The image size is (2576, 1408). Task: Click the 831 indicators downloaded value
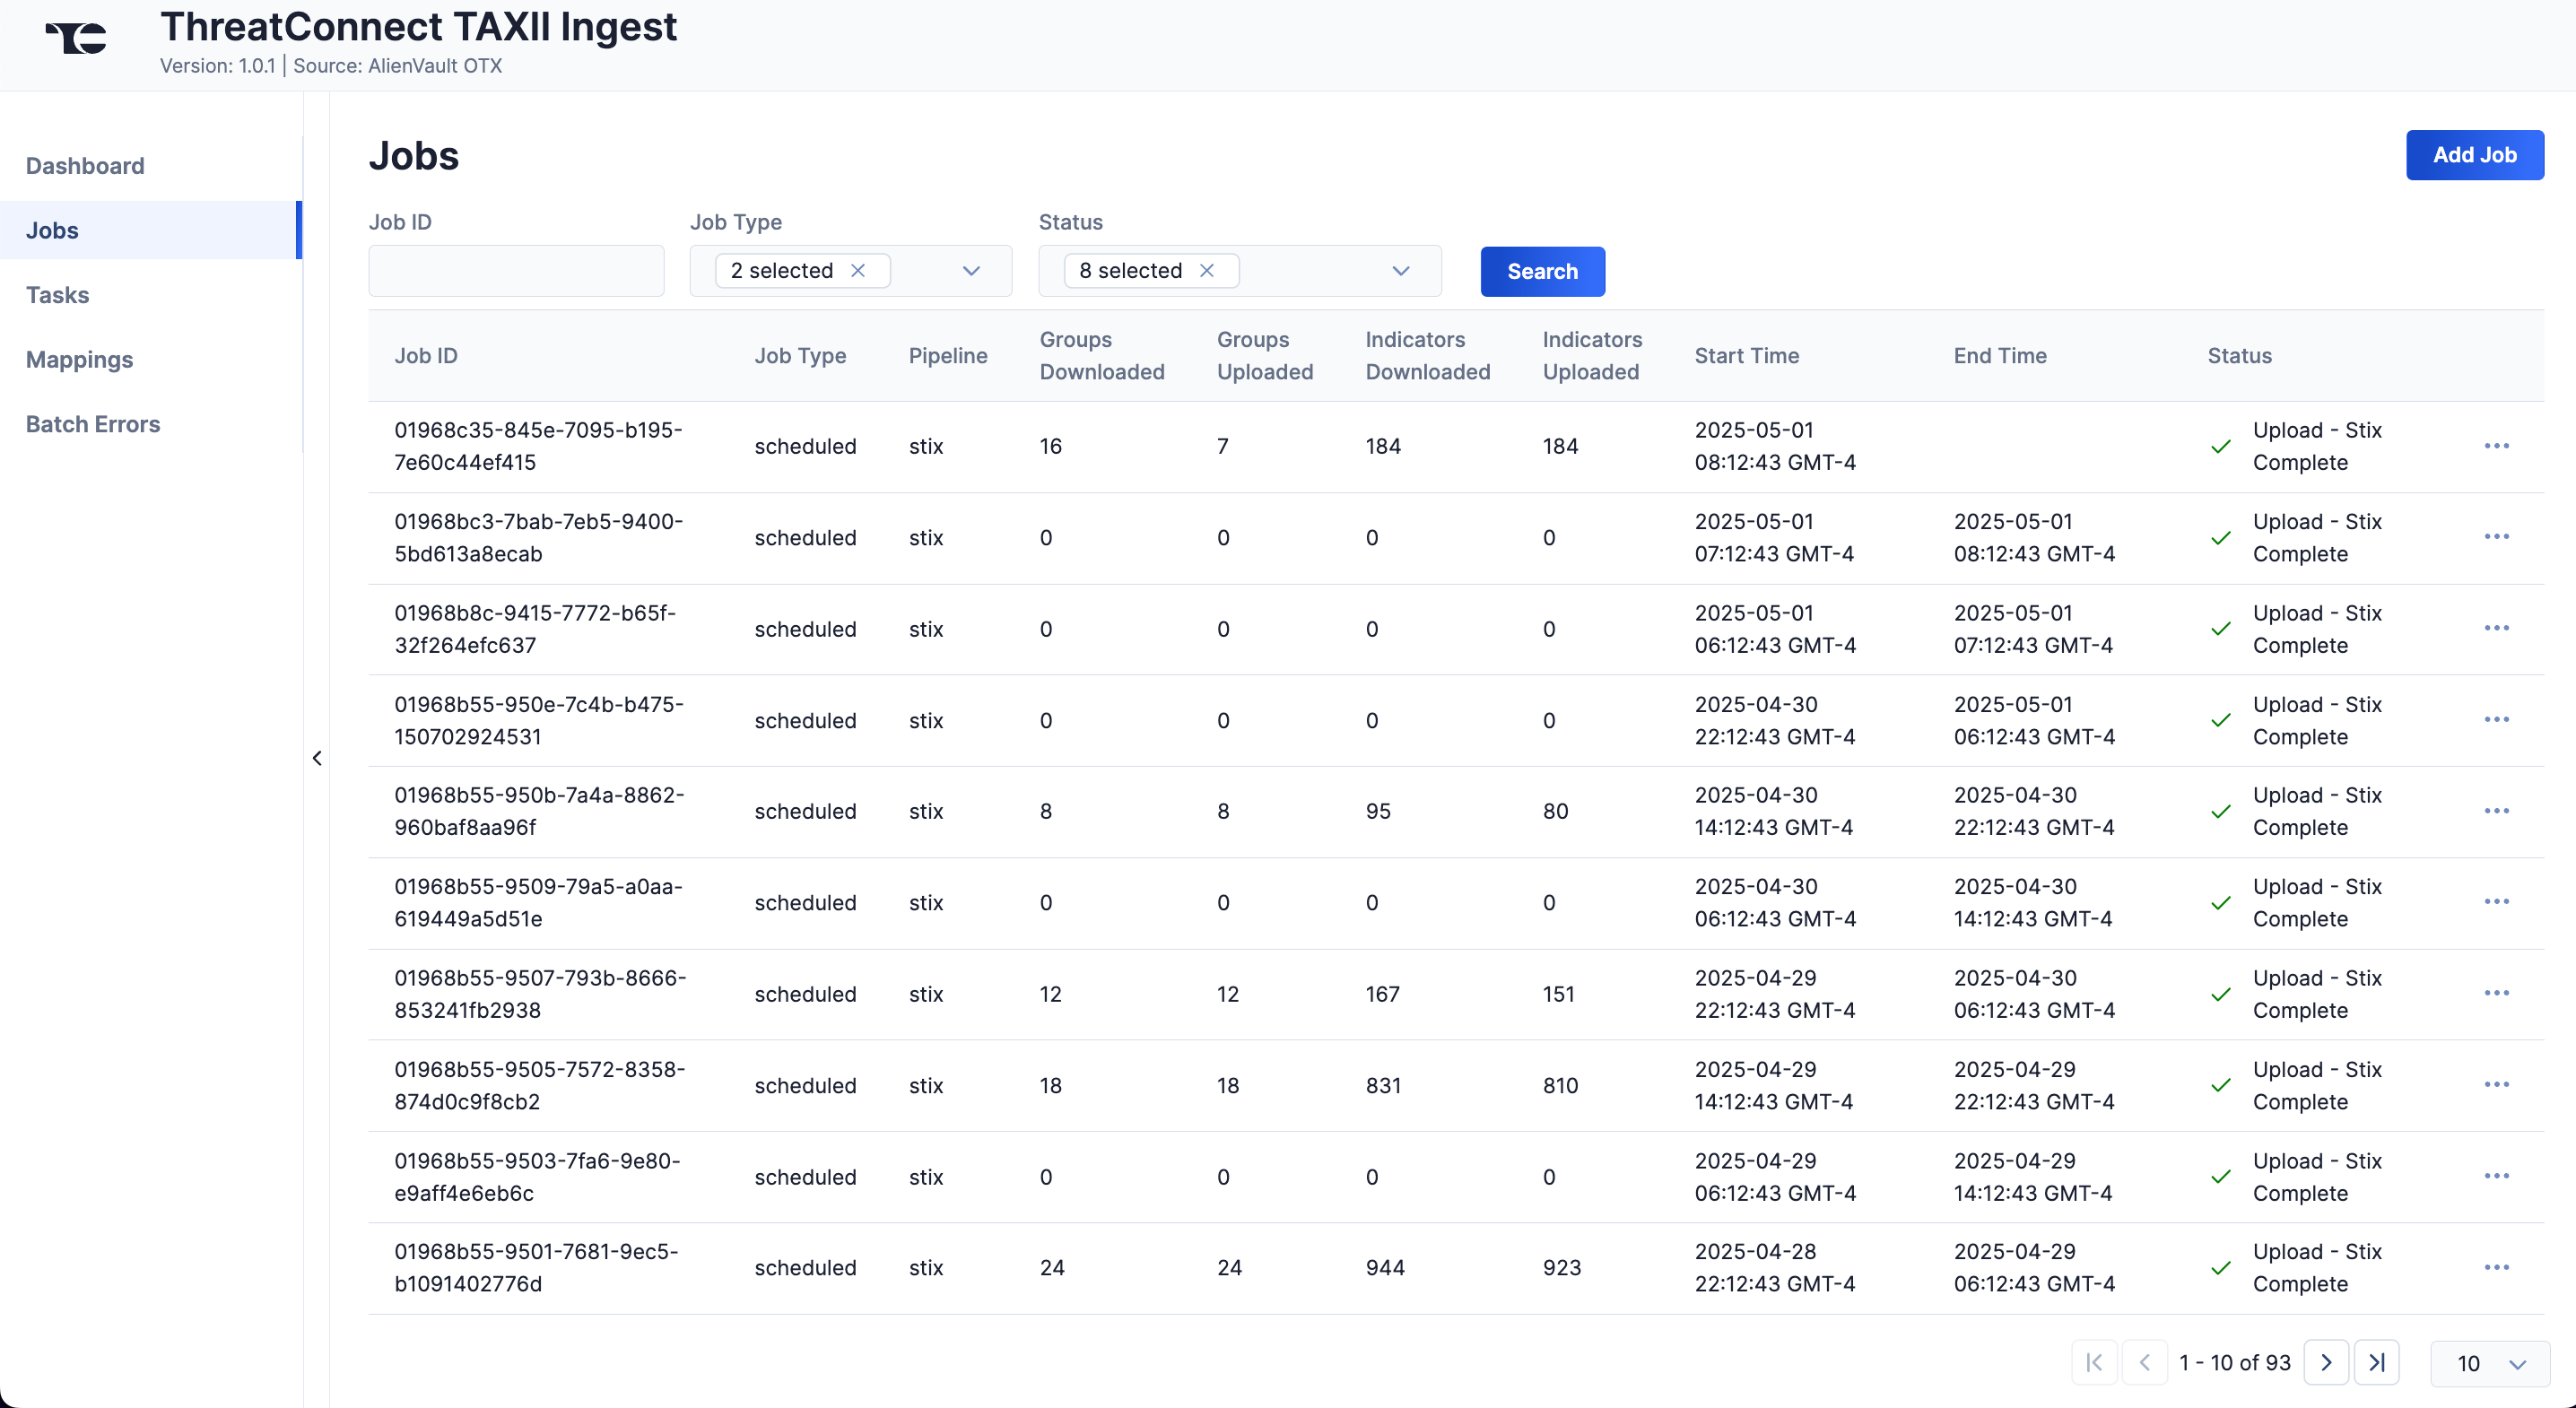(x=1383, y=1085)
